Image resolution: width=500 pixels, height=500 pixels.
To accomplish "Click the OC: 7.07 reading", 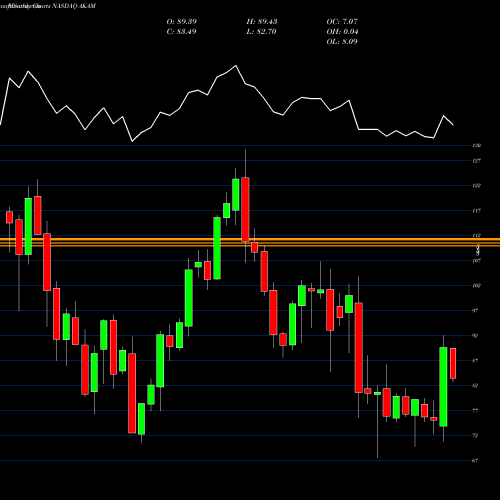I will 342,22.
